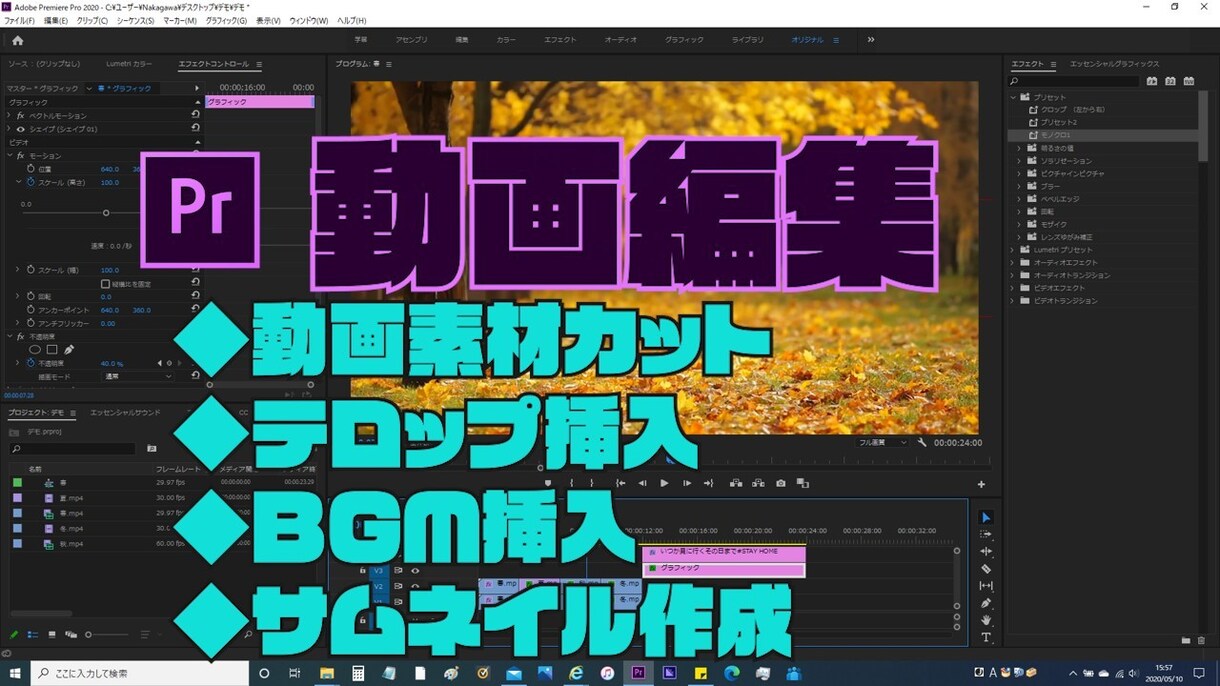
Task: Select the Razor tool
Action: click(x=986, y=568)
